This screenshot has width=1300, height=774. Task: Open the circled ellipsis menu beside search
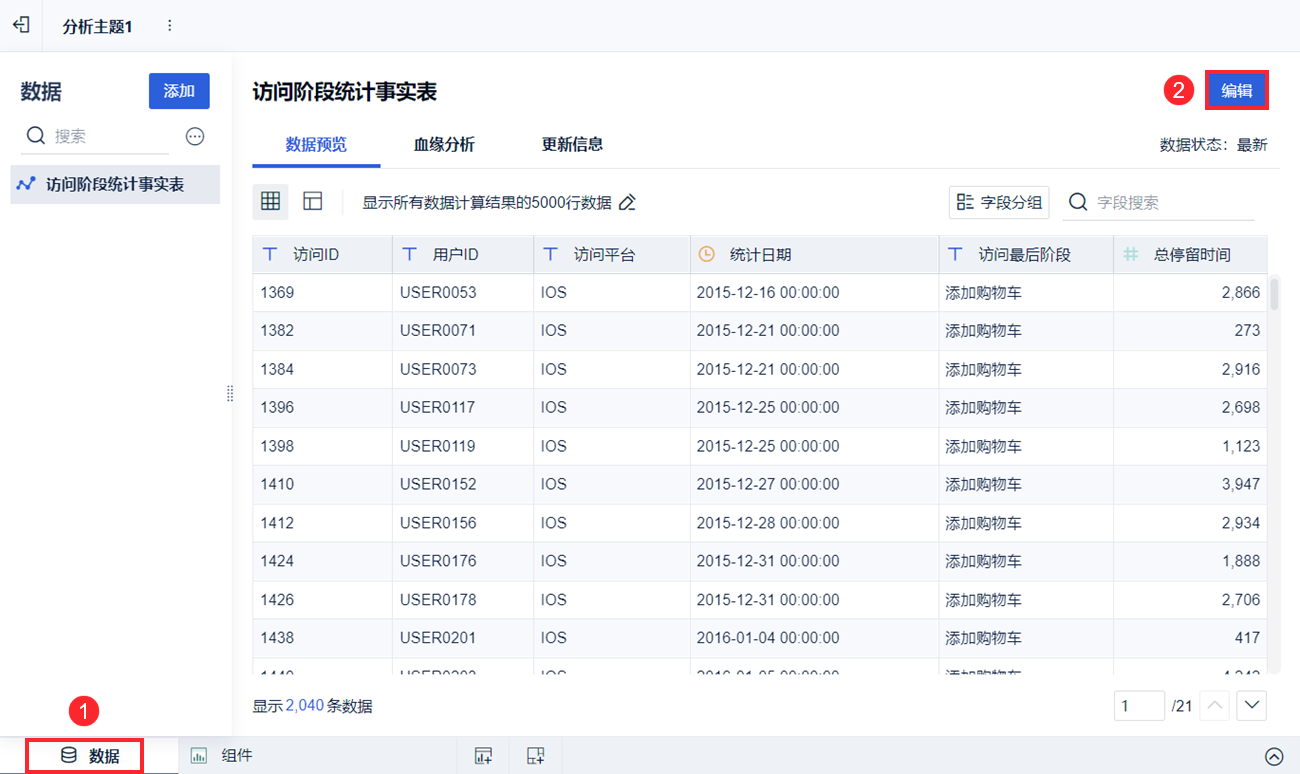(x=195, y=136)
